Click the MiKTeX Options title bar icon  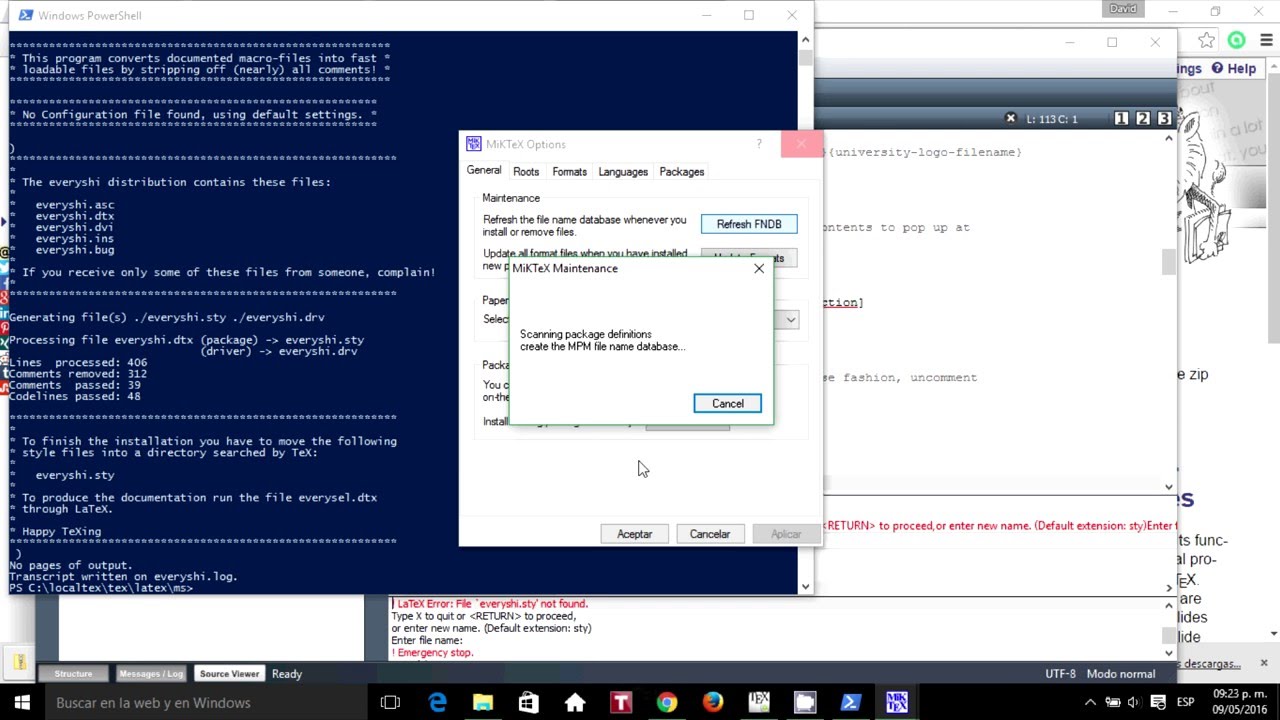pyautogui.click(x=474, y=144)
